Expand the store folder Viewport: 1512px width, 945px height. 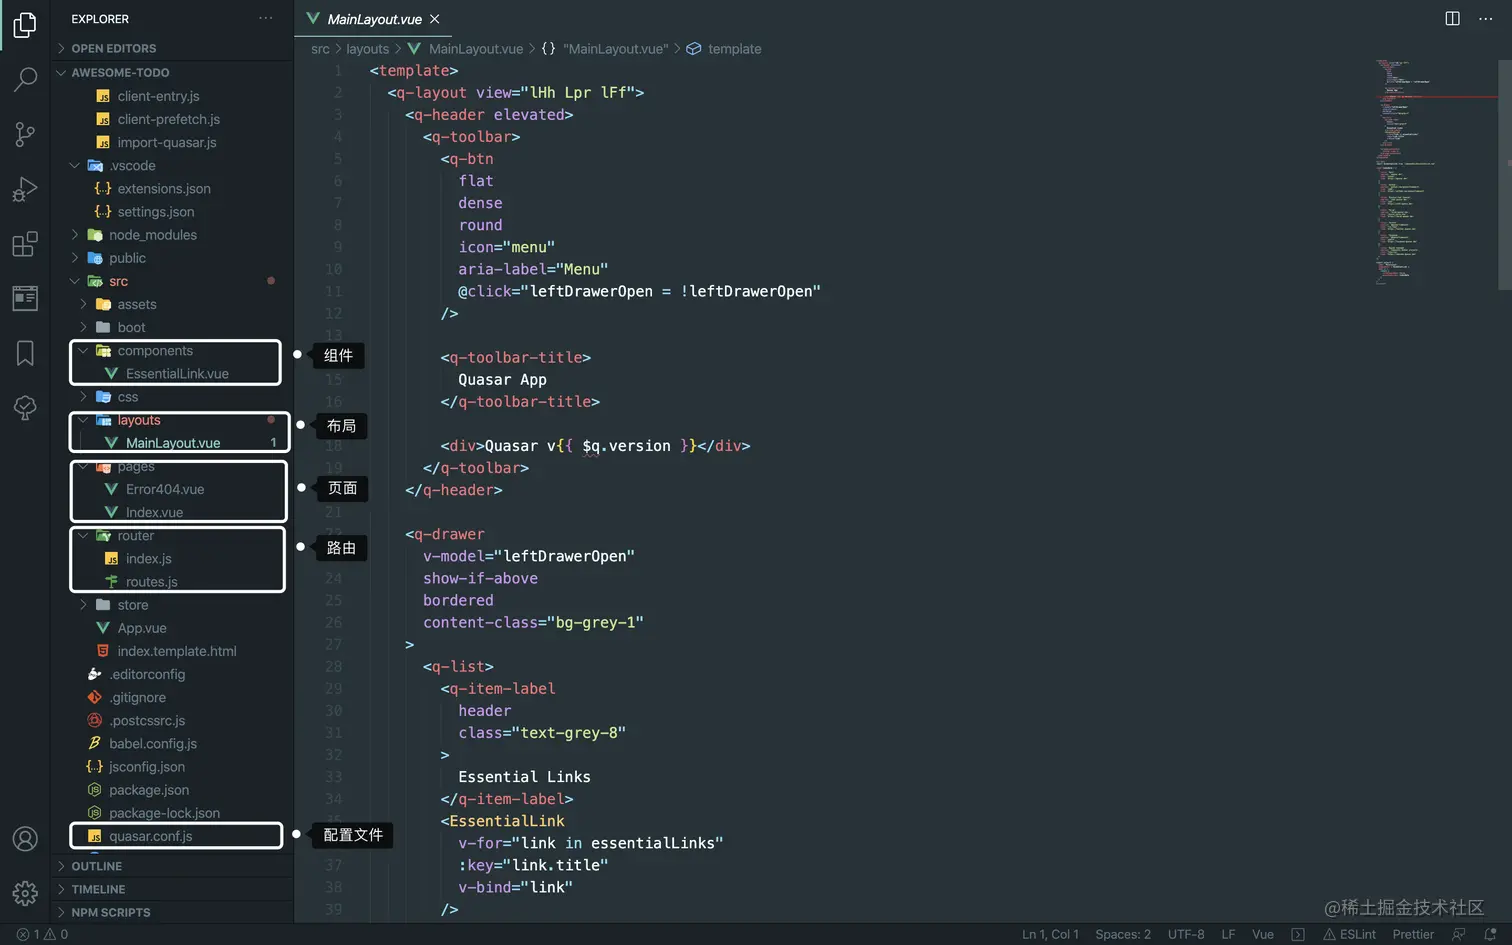[172, 605]
